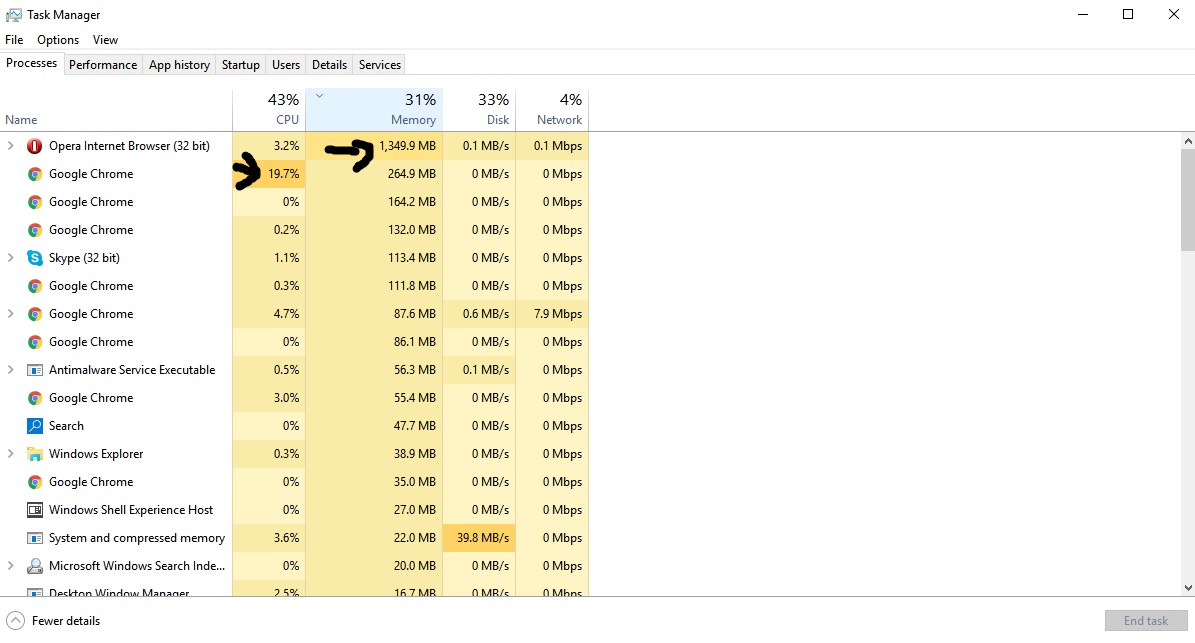Click Chrome icon in the 164.2 MB row

point(34,202)
